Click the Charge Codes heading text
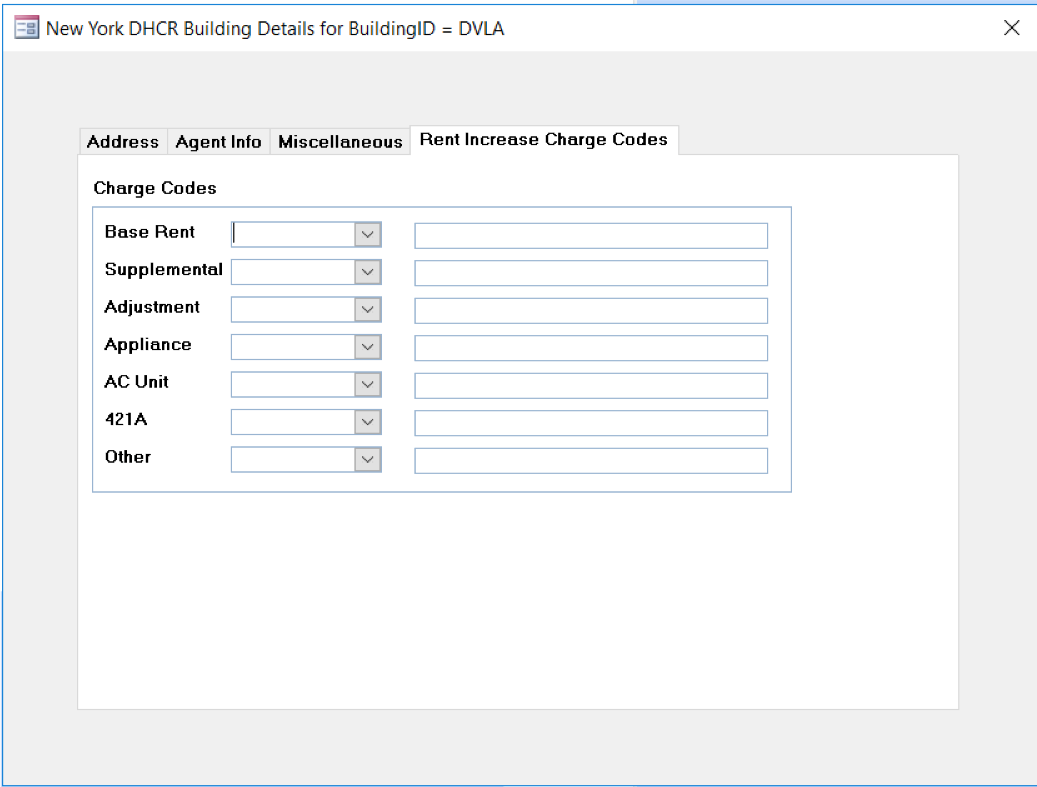The width and height of the screenshot is (1037, 787). point(155,188)
